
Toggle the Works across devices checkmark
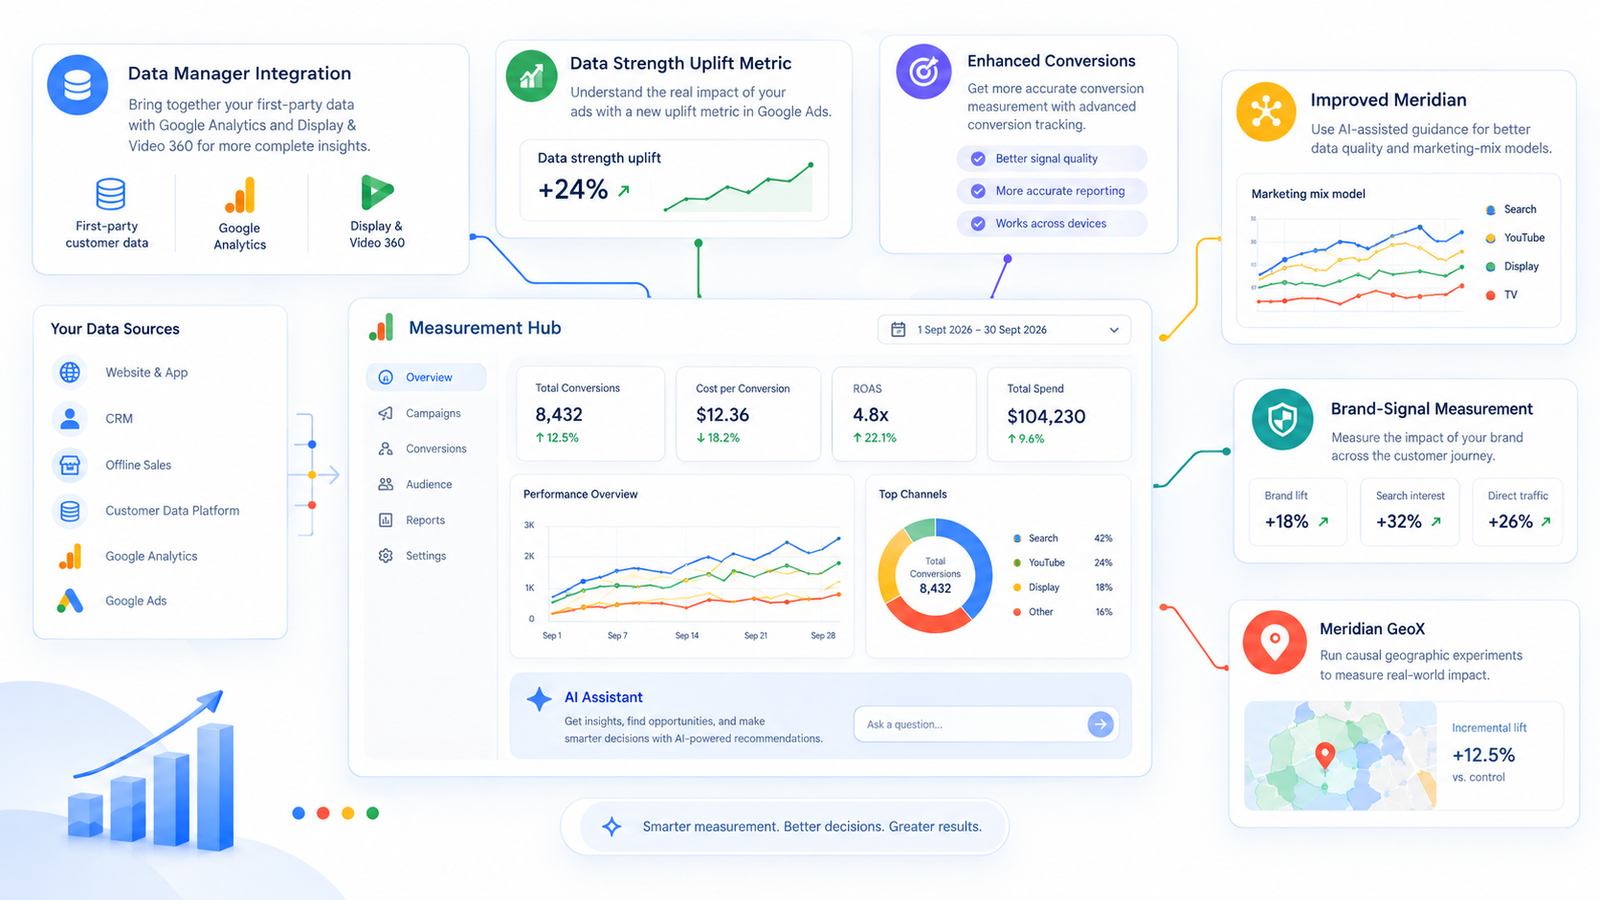(x=978, y=224)
